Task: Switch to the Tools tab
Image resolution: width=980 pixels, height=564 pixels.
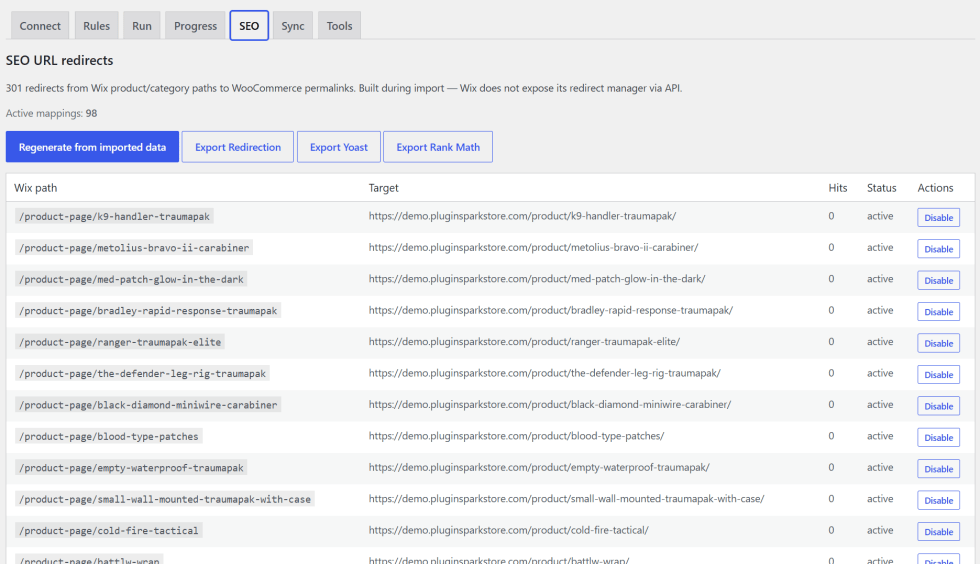Action: [339, 26]
